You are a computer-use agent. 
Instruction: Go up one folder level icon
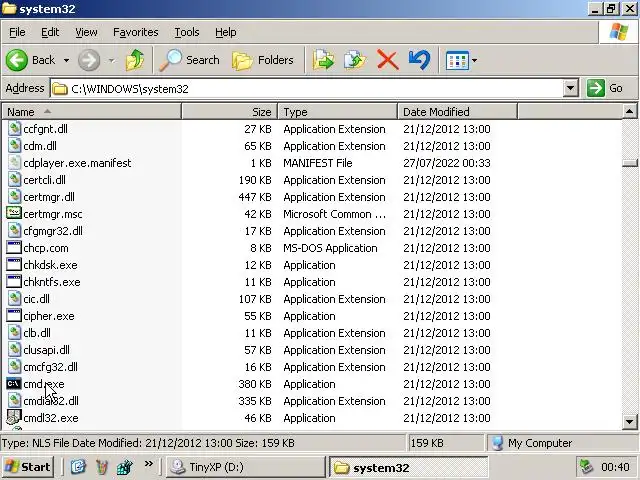pyautogui.click(x=135, y=60)
